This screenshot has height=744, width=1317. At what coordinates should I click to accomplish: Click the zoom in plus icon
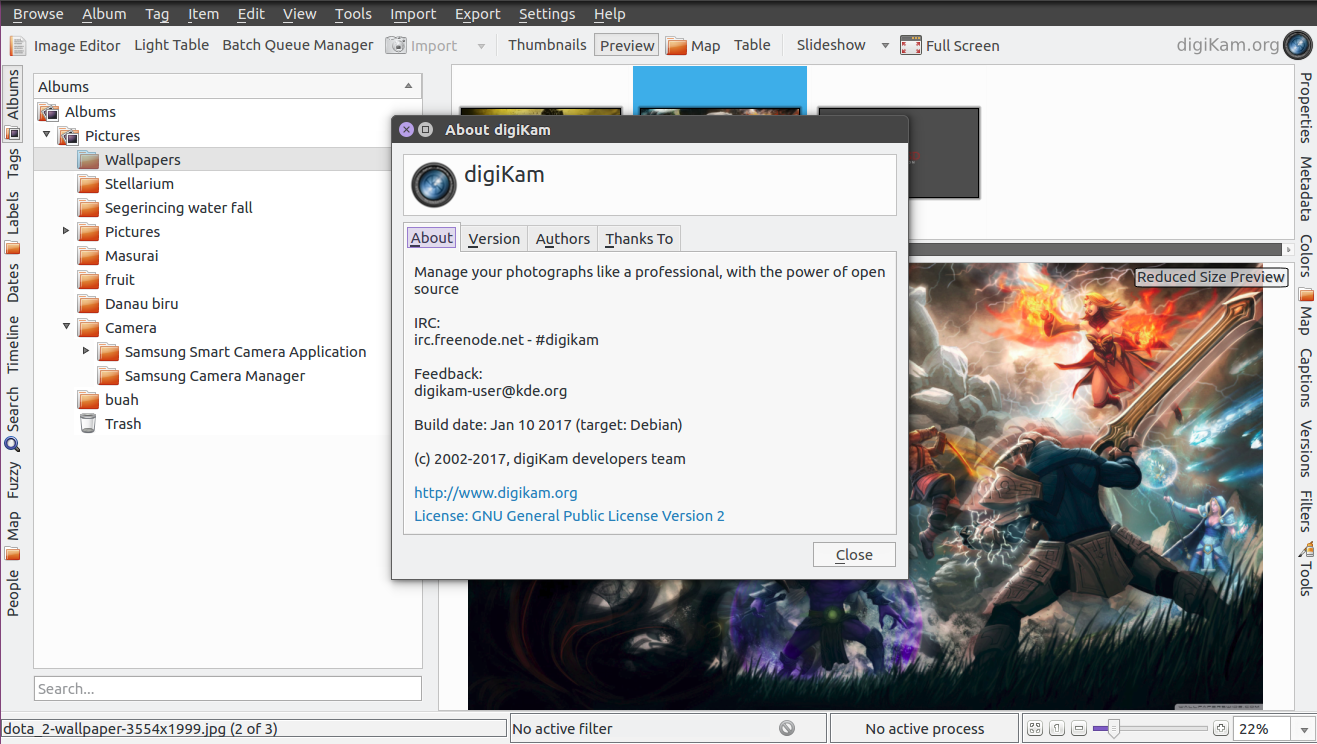(x=1220, y=729)
